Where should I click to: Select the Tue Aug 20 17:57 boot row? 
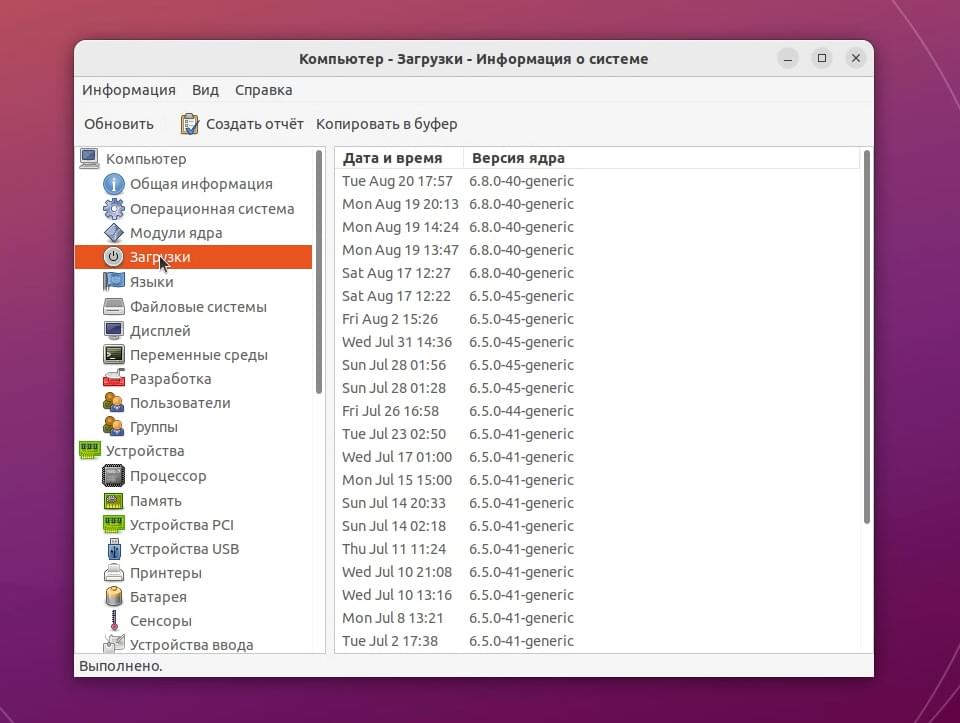pyautogui.click(x=597, y=181)
